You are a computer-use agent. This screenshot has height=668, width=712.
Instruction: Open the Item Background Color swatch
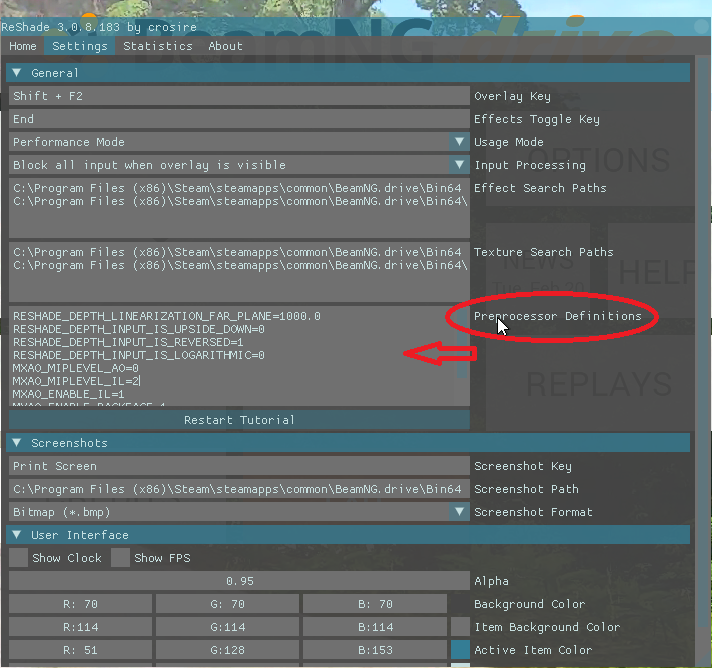pyautogui.click(x=460, y=627)
